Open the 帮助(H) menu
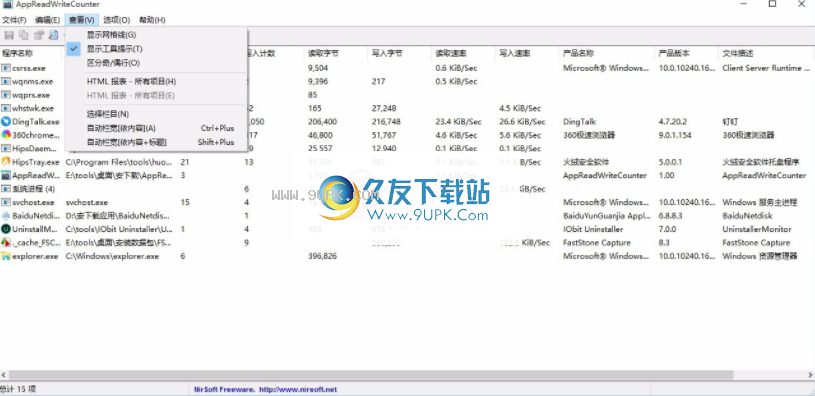The image size is (815, 396). pyautogui.click(x=152, y=20)
